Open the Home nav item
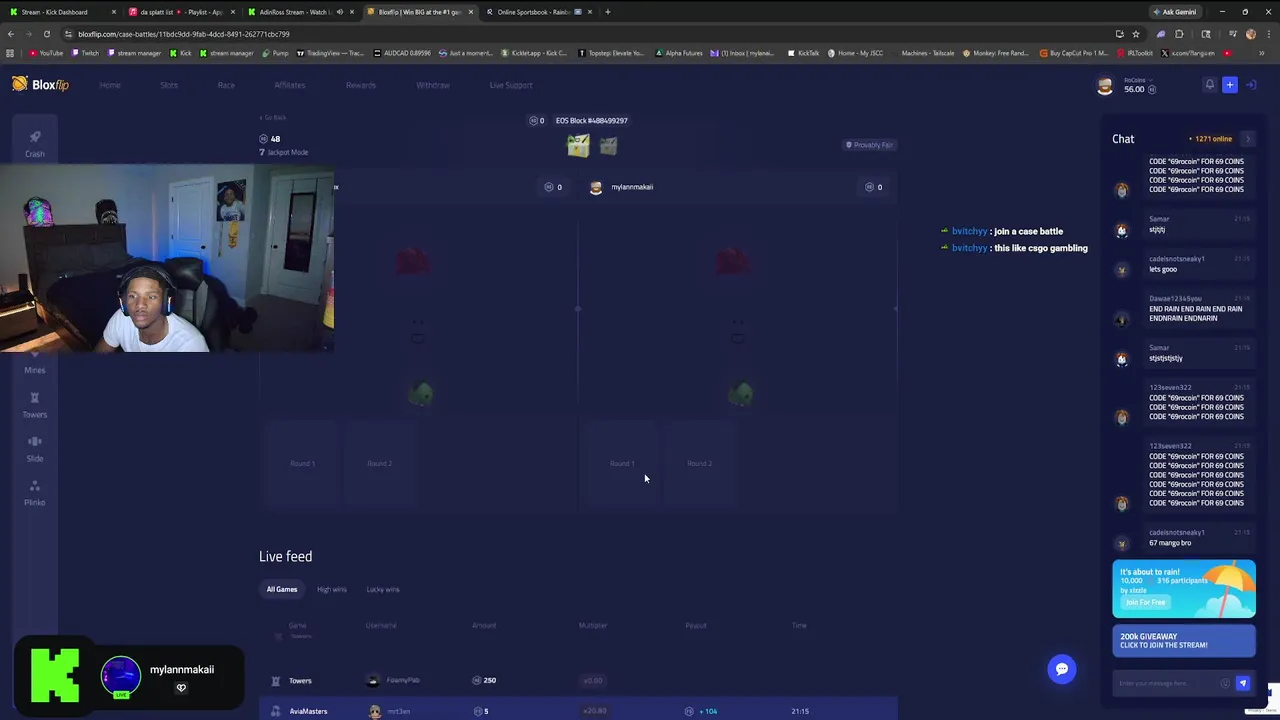The image size is (1280, 720). coord(110,85)
